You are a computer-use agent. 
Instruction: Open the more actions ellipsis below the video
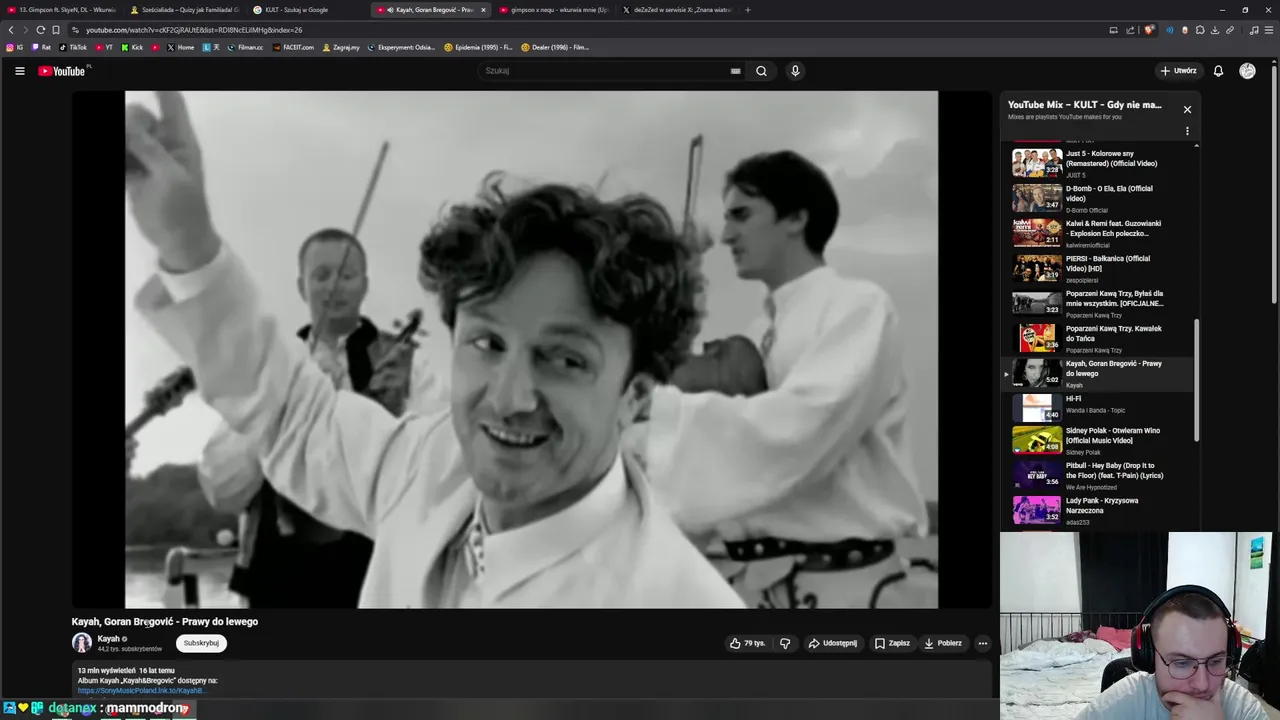983,643
